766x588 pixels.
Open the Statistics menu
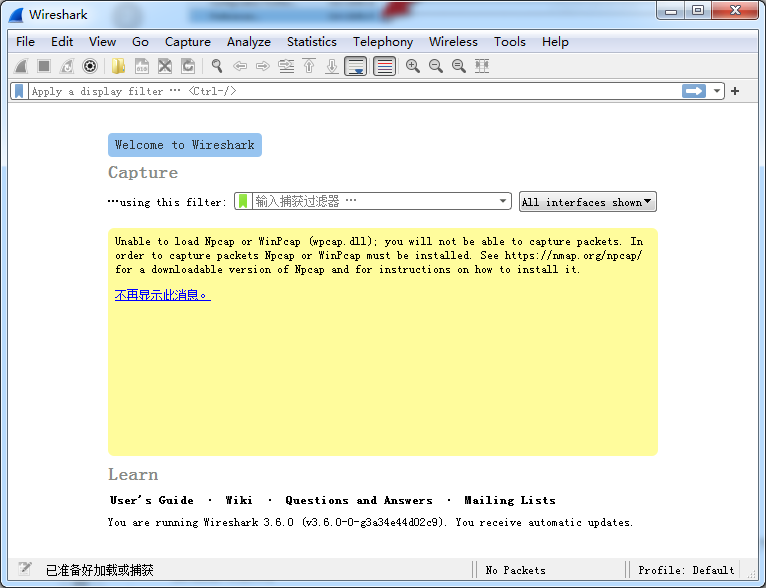pos(311,42)
